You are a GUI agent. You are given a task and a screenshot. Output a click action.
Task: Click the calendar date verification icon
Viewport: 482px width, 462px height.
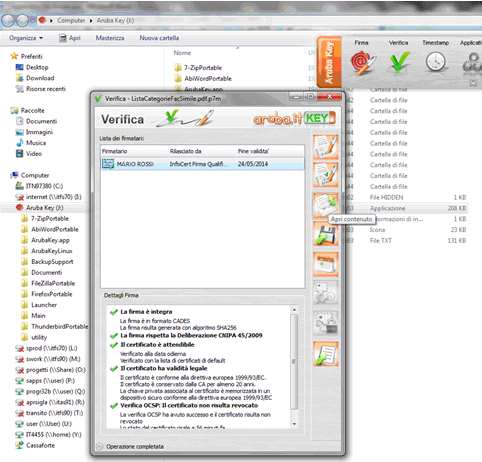326,264
